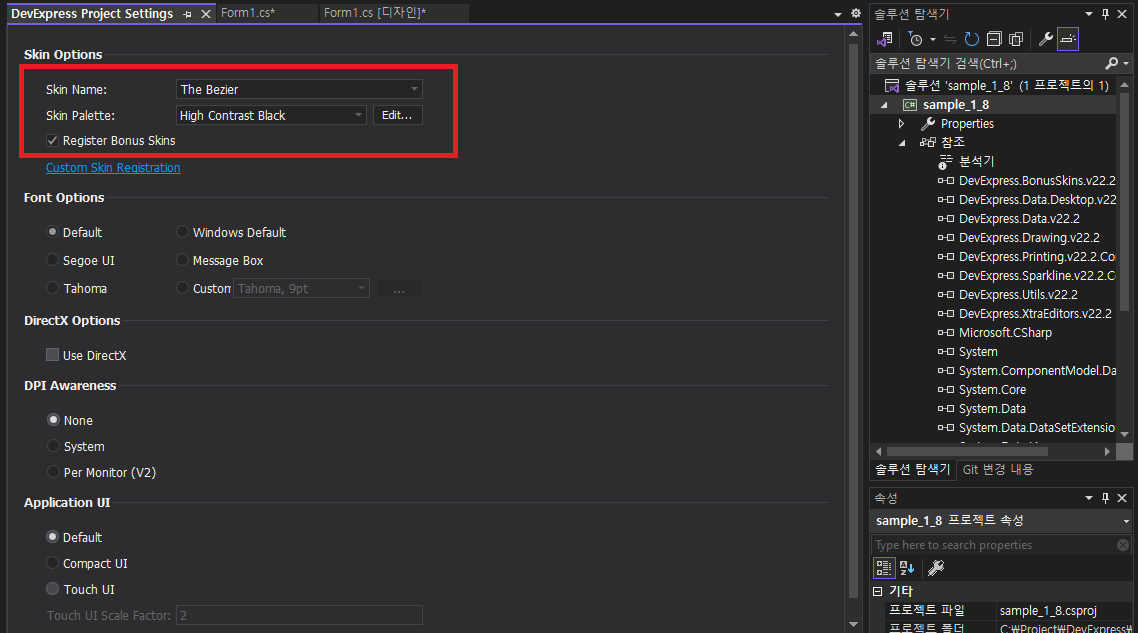1138x633 pixels.
Task: Open the Skin Name dropdown
Action: pos(414,89)
